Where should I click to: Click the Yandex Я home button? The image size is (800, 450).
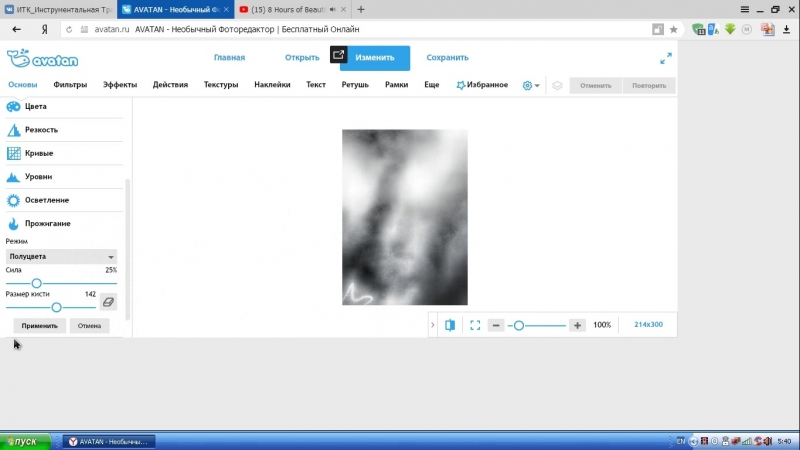point(44,30)
